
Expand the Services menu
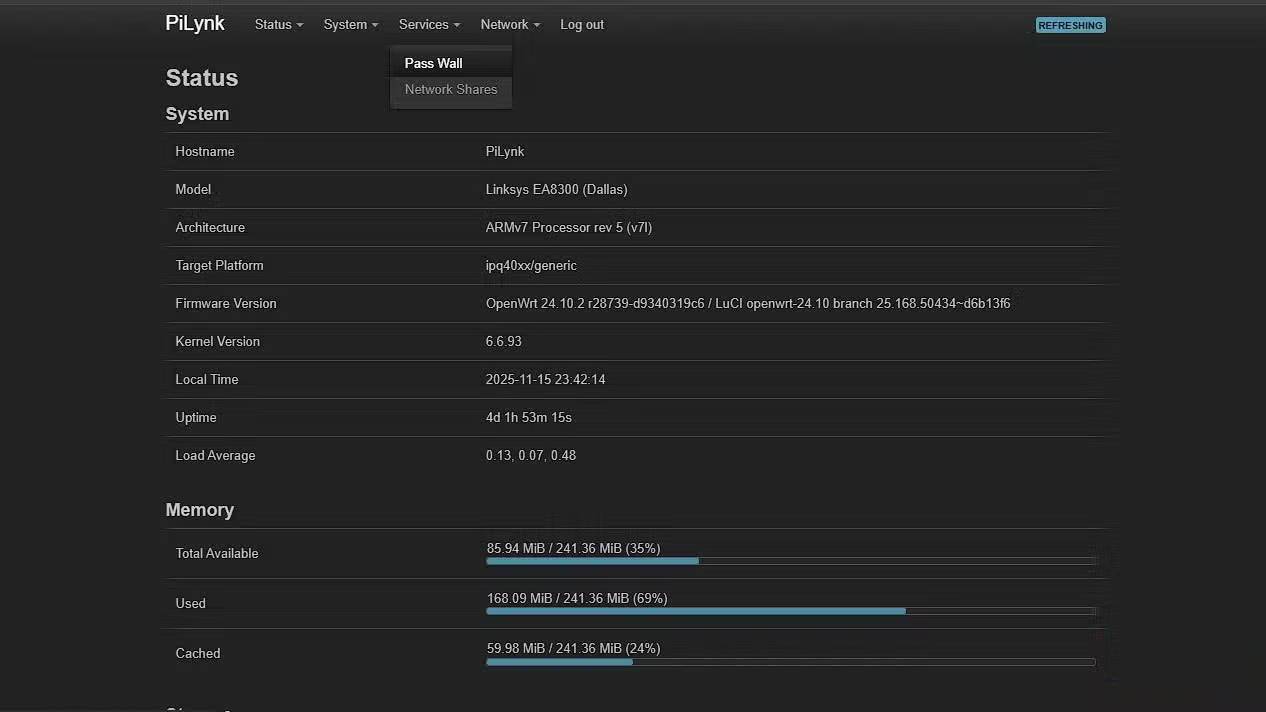point(428,24)
